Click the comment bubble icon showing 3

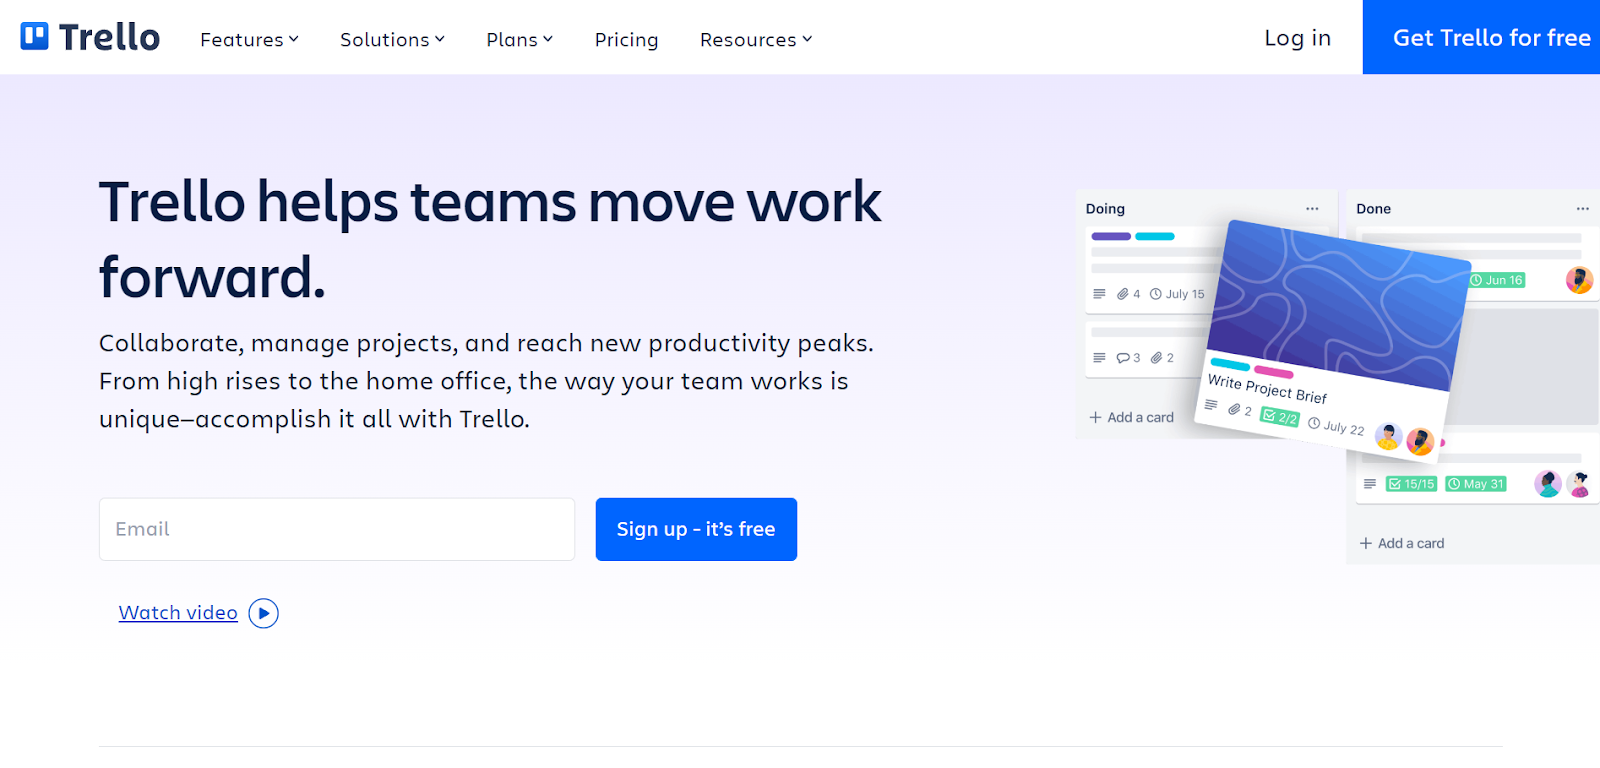(1123, 358)
